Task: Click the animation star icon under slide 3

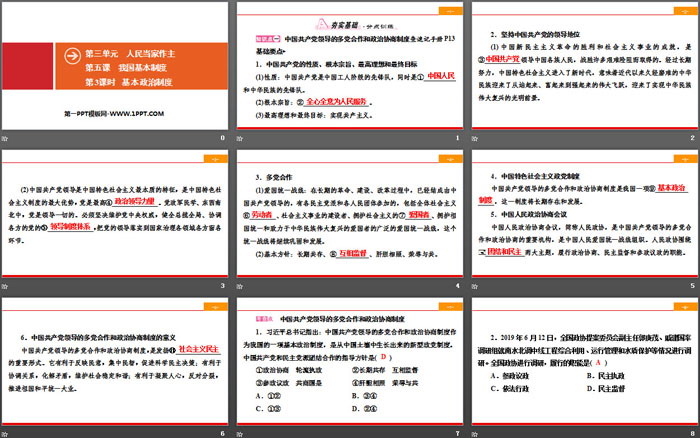Action: [5, 286]
